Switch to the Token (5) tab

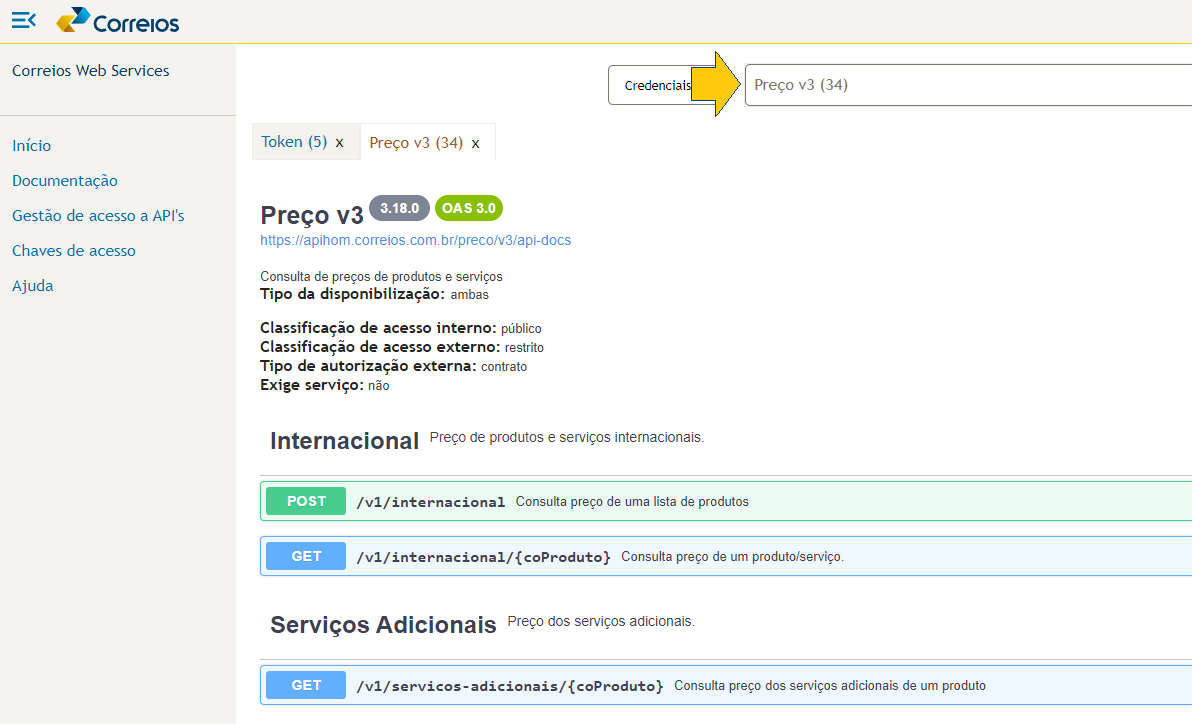coord(294,142)
